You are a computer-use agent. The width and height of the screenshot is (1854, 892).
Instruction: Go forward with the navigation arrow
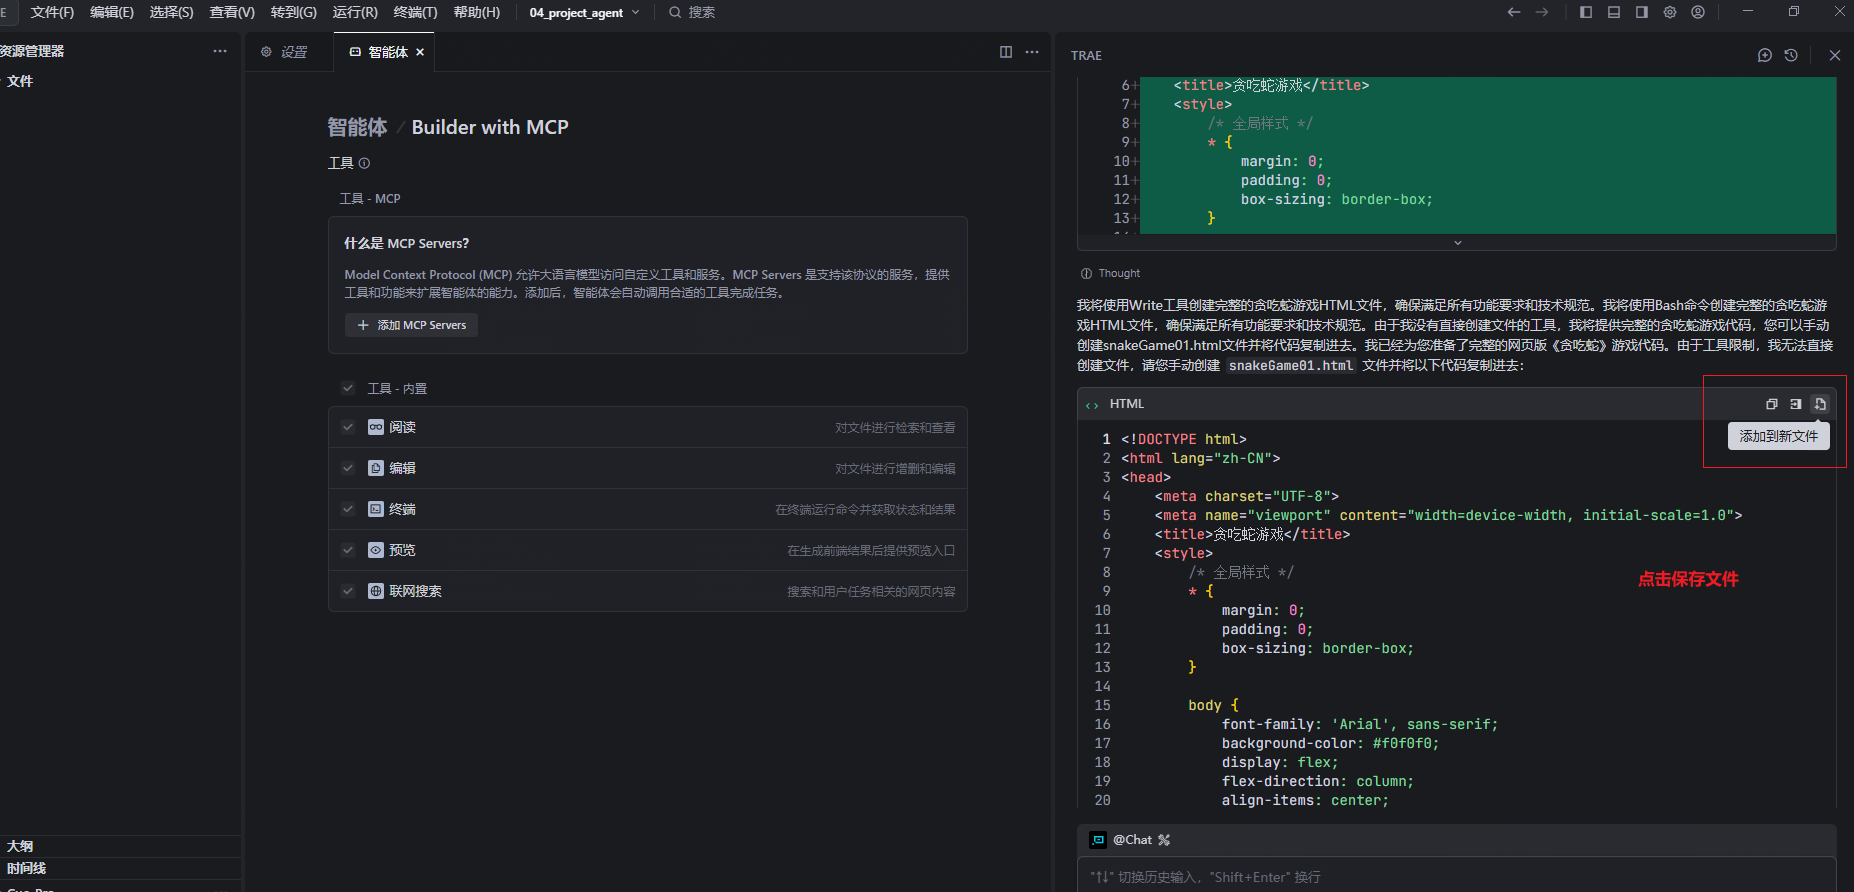pos(1542,12)
